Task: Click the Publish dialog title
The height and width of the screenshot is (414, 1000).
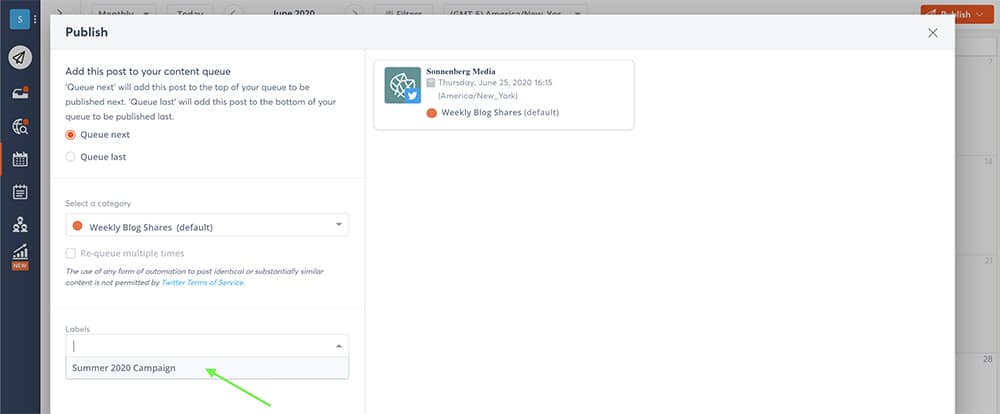Action: point(86,33)
